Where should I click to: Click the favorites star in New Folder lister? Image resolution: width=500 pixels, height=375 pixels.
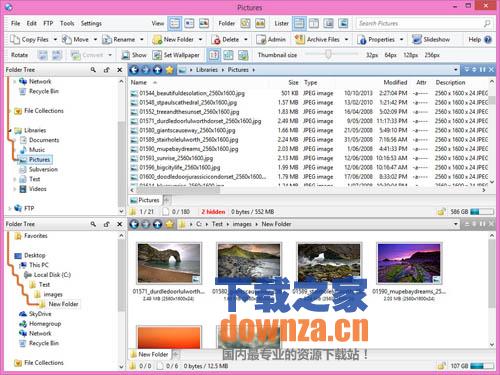(x=169, y=224)
